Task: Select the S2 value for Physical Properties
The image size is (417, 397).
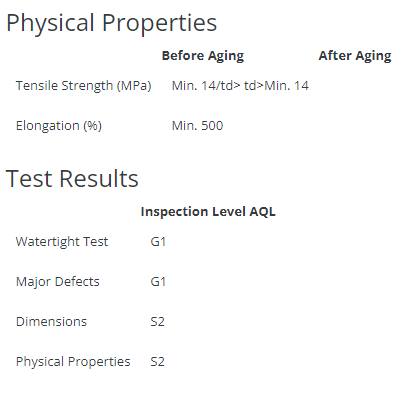Action: [x=157, y=362]
